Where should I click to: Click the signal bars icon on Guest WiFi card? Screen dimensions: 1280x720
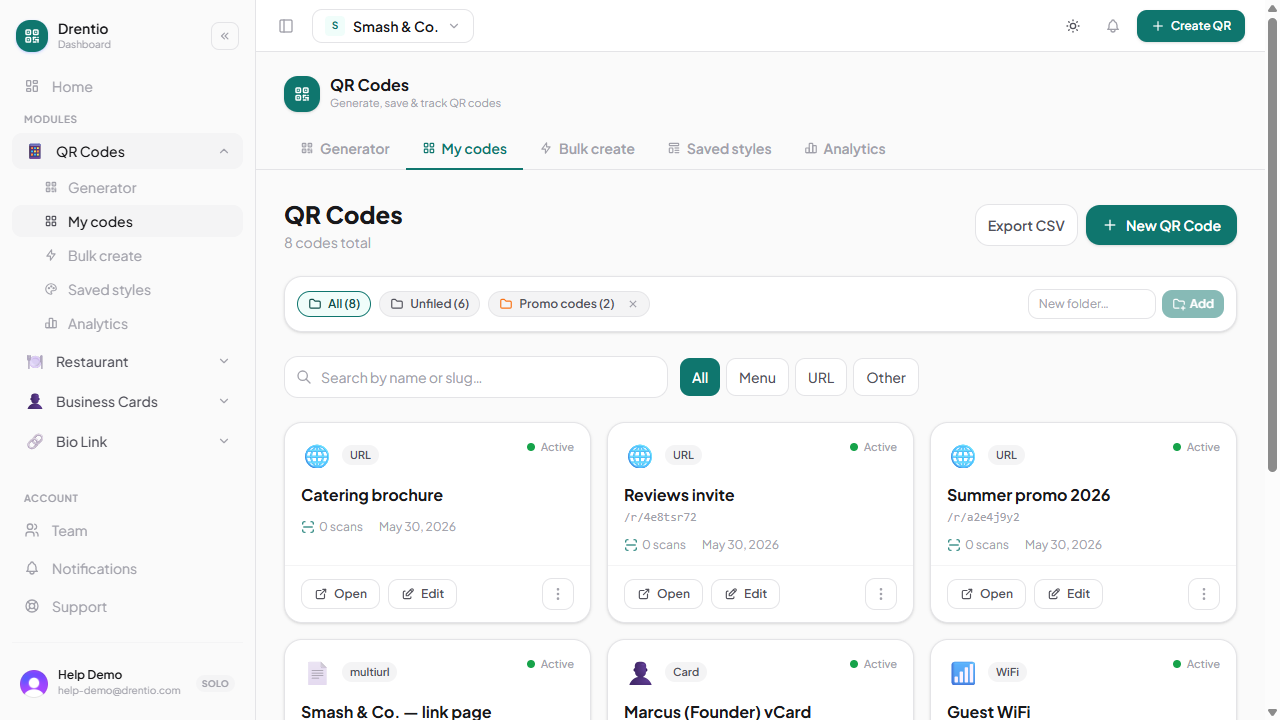pos(963,673)
